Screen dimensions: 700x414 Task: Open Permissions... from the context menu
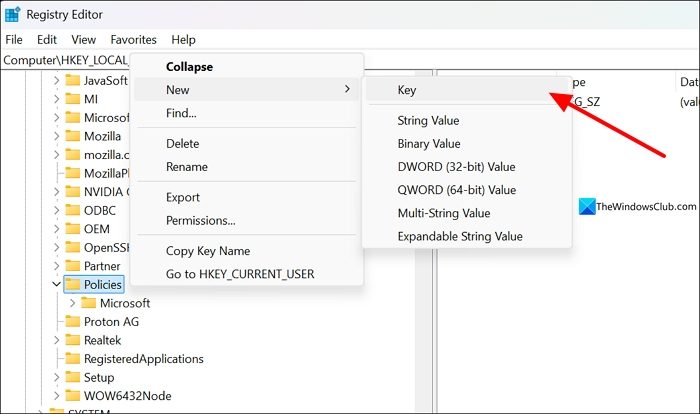point(246,220)
